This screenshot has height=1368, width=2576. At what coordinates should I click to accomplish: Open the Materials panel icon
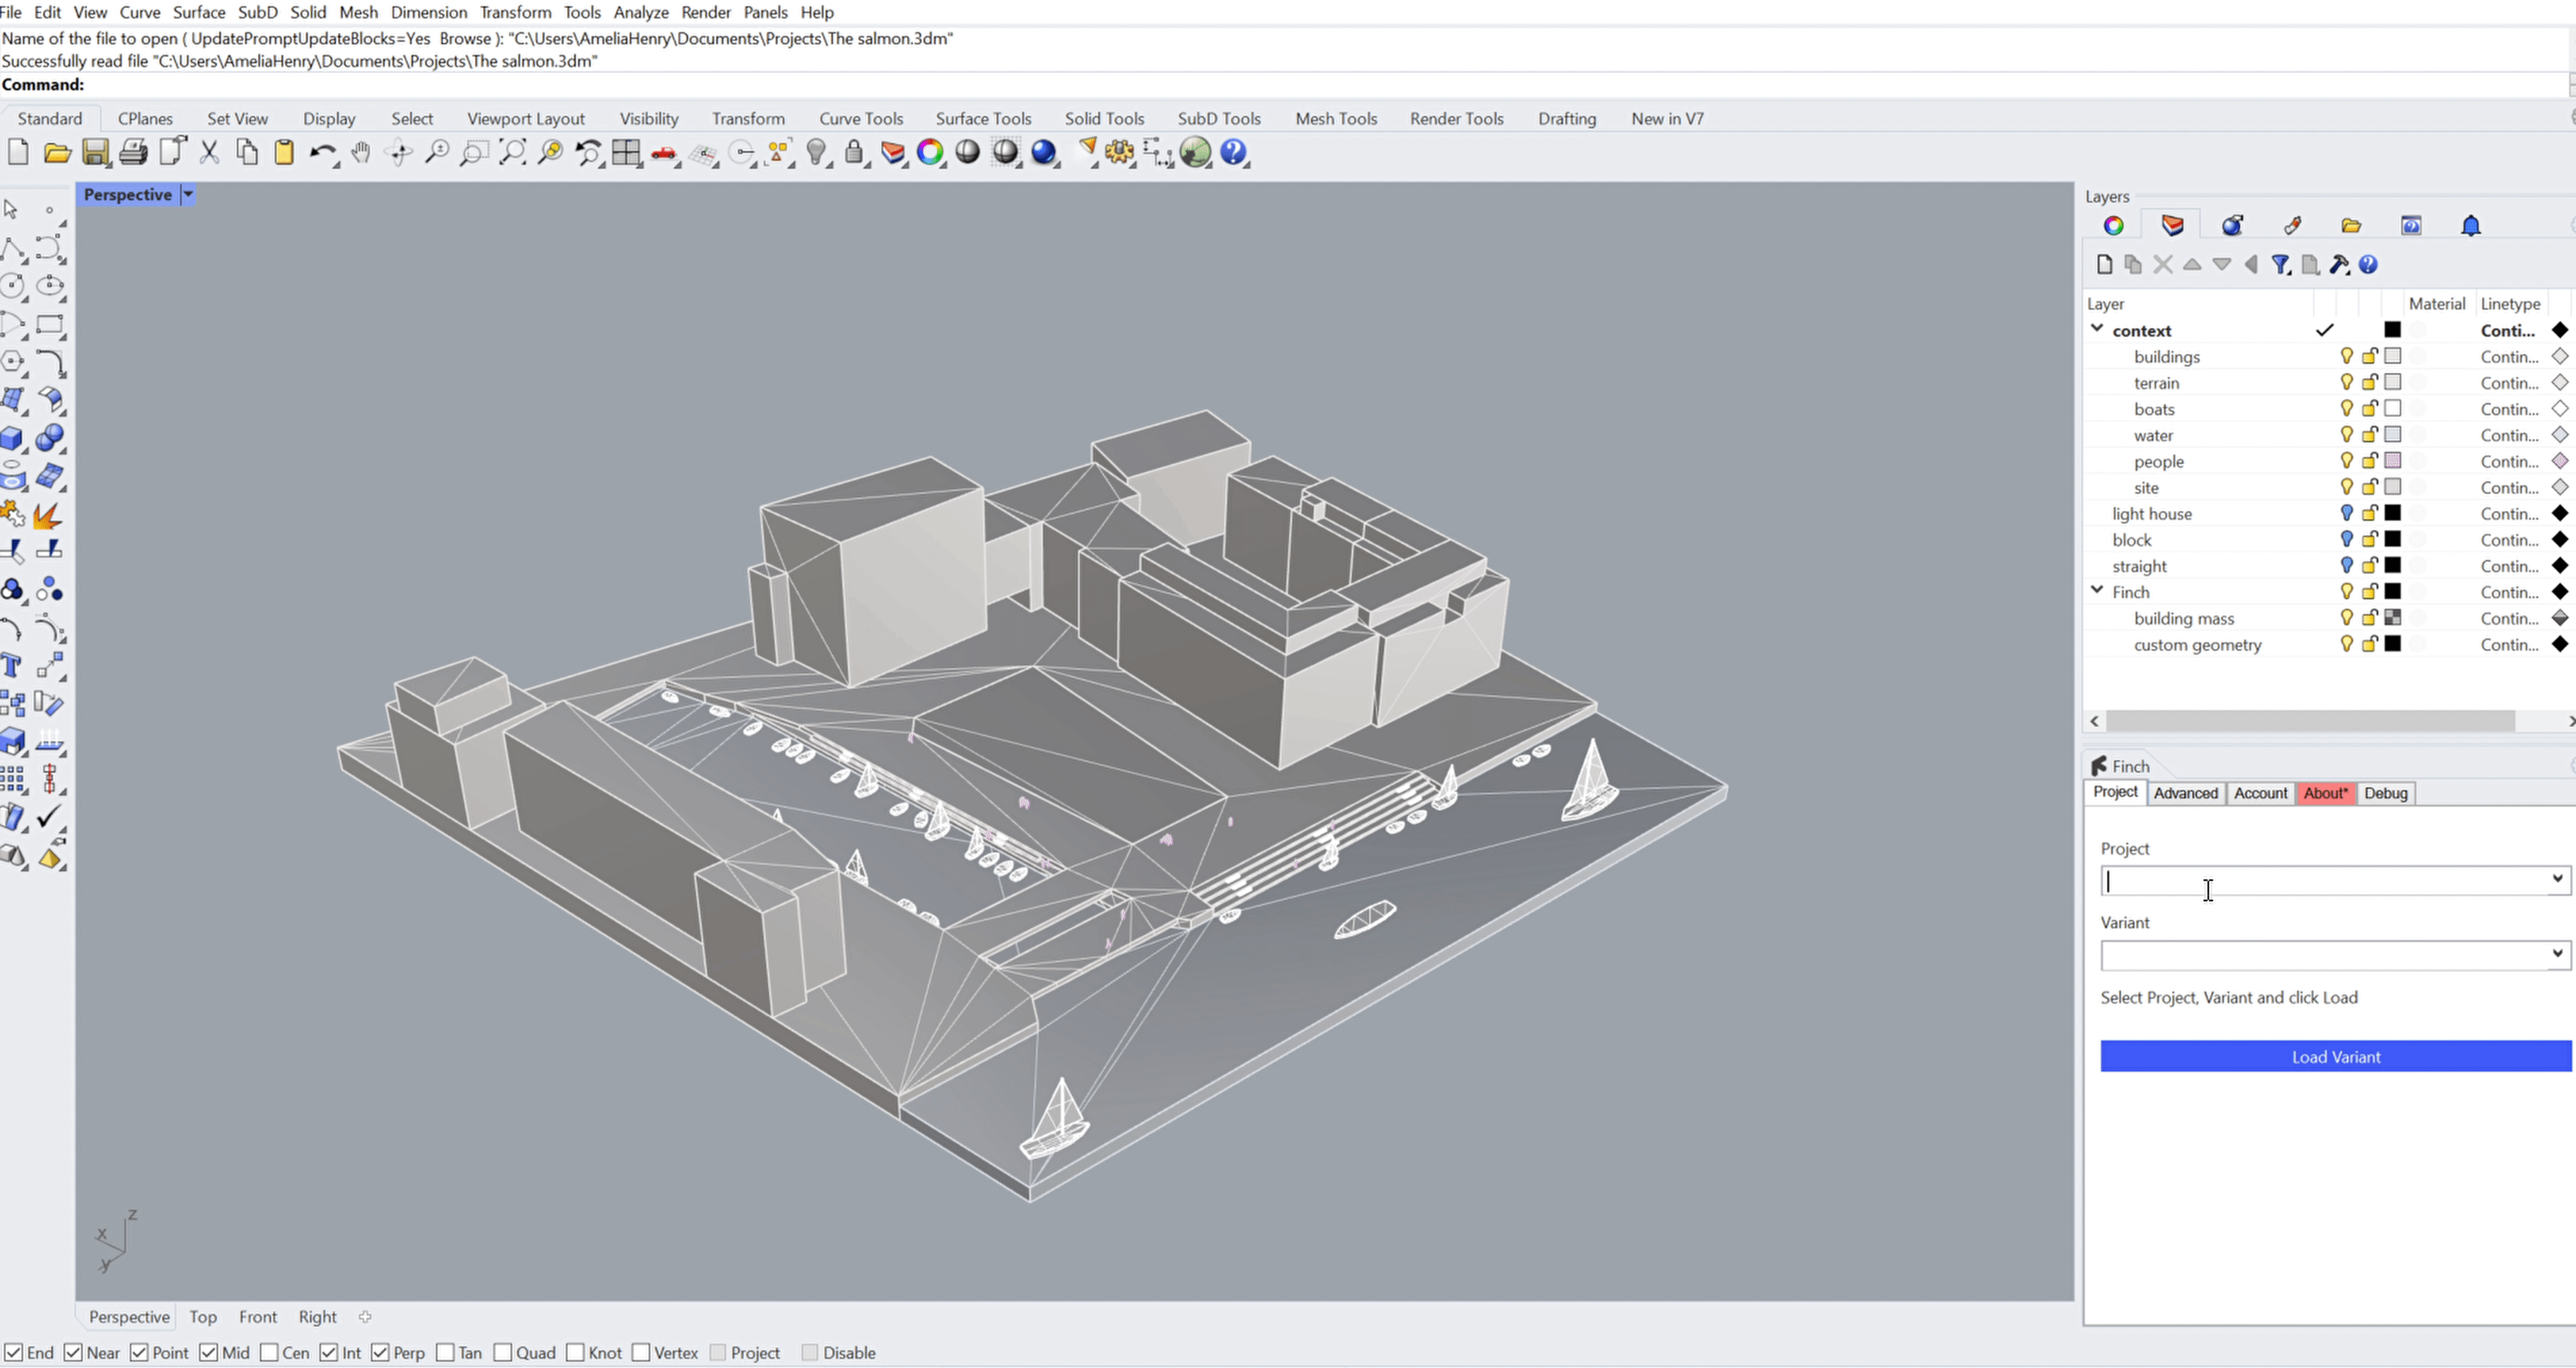pyautogui.click(x=2232, y=225)
